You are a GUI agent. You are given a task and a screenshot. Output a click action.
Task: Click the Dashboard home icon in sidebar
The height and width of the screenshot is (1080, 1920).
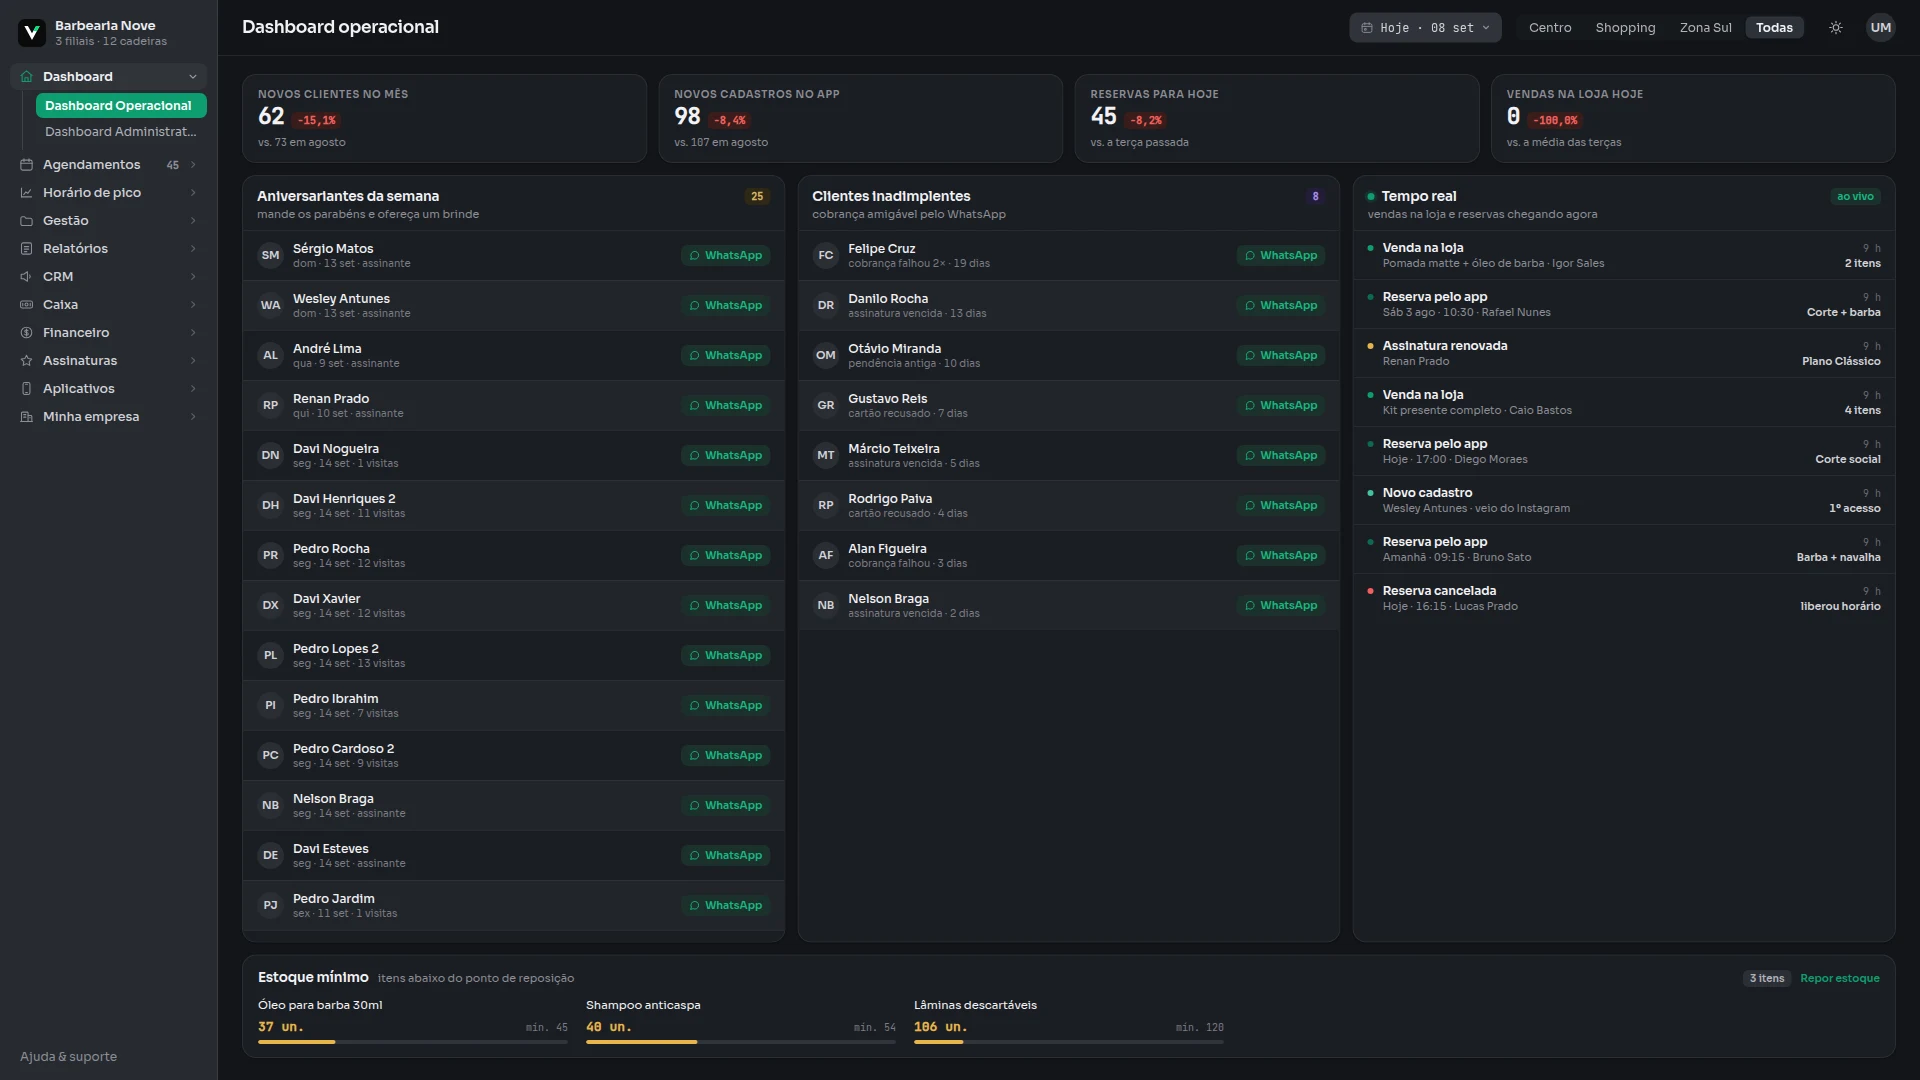[x=26, y=77]
